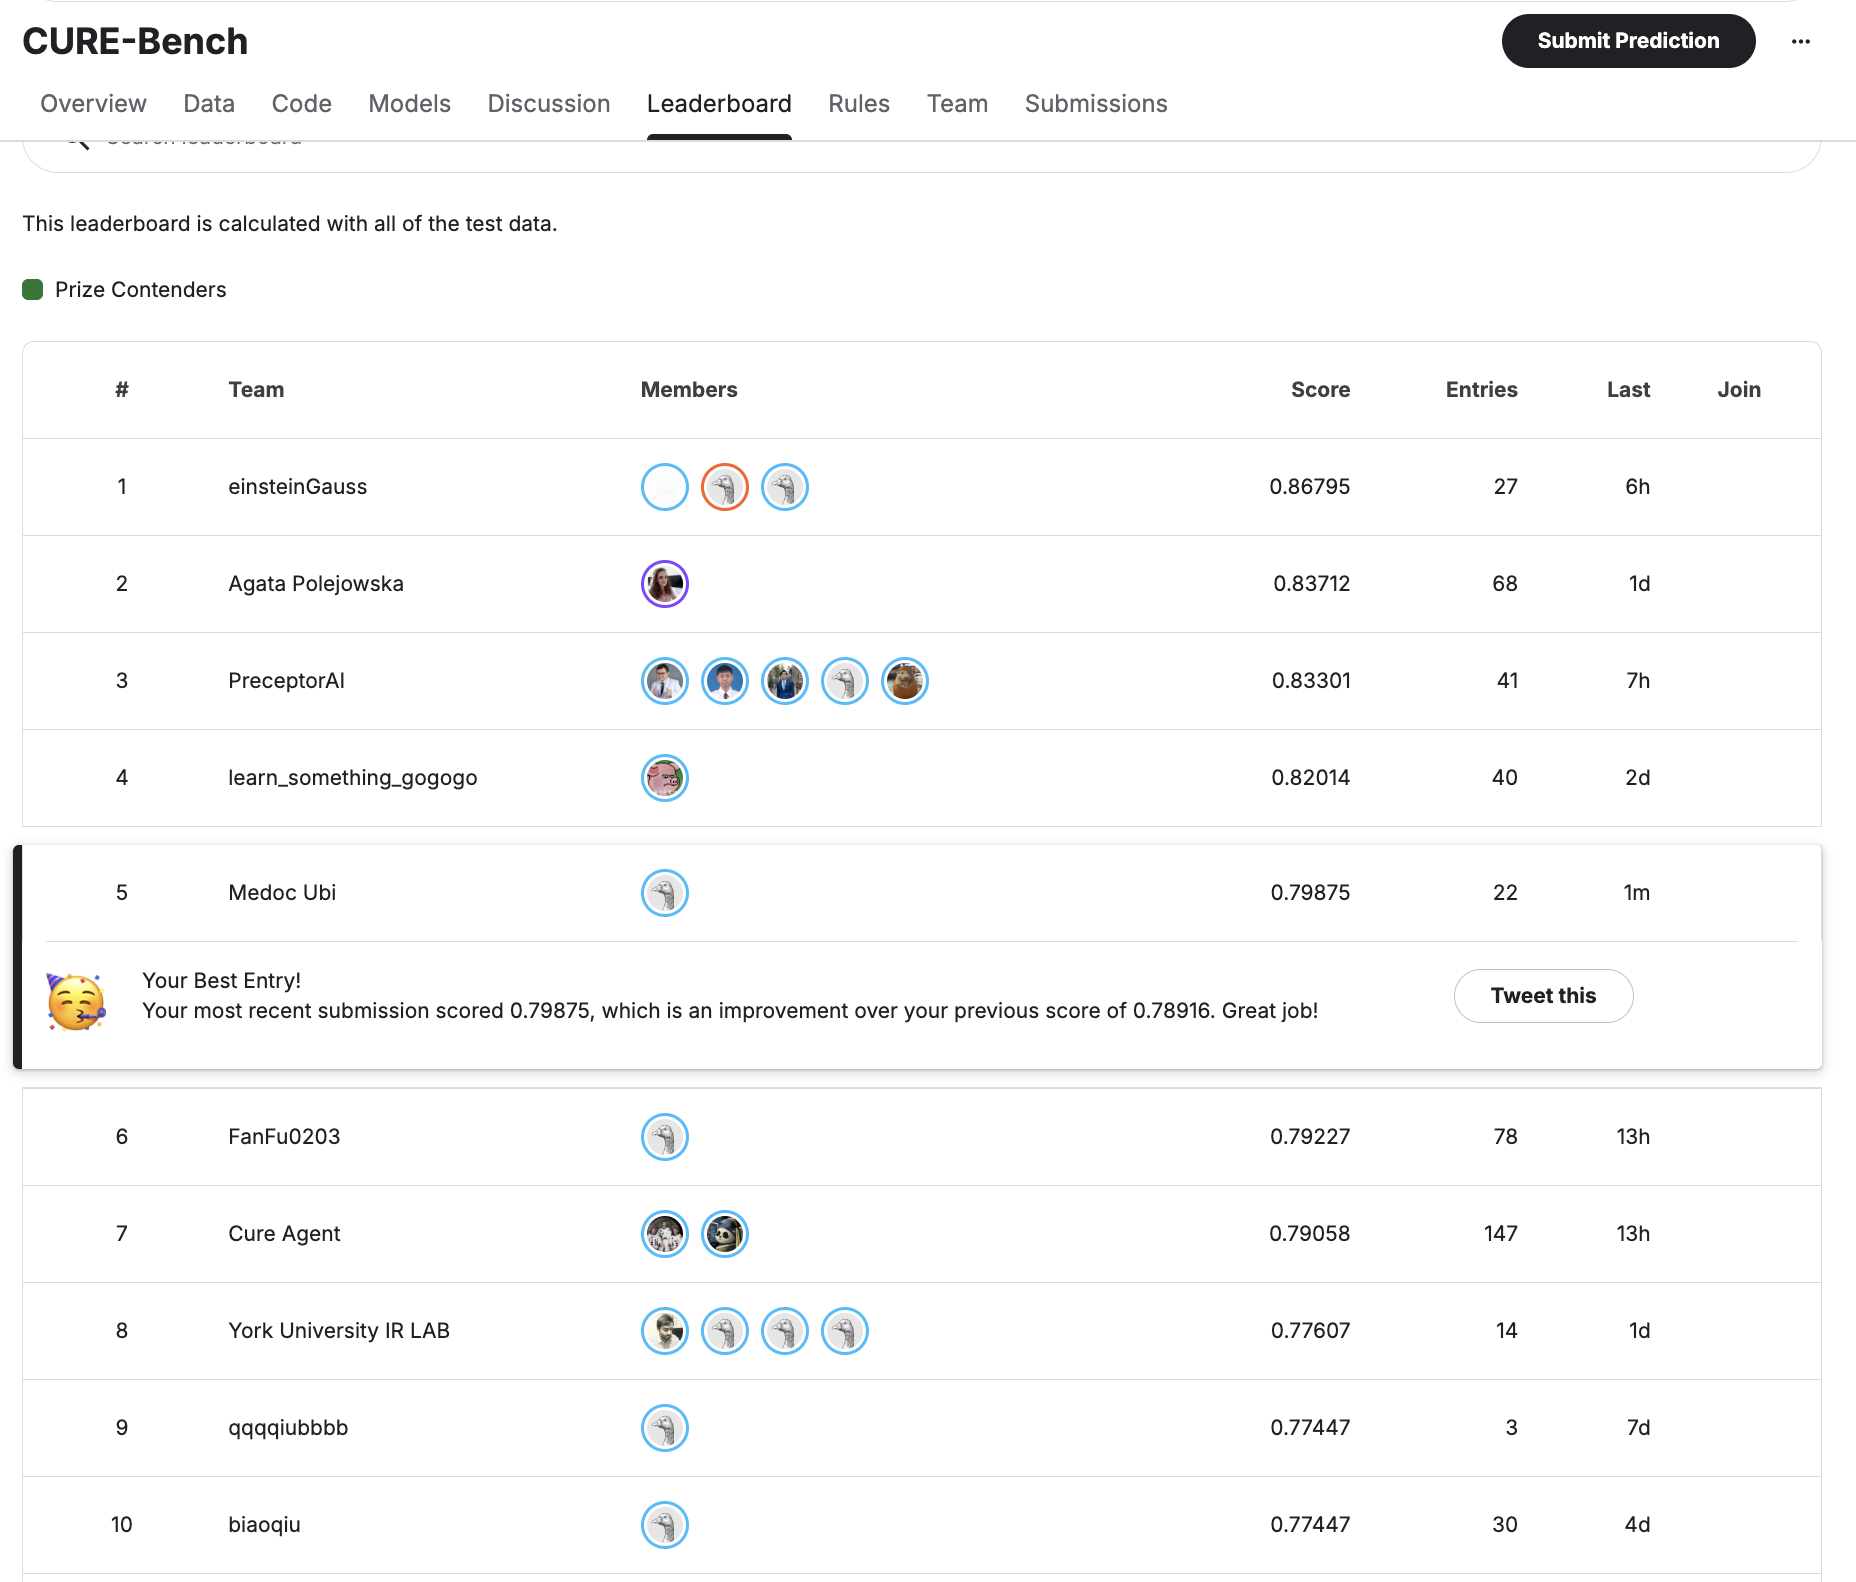The image size is (1856, 1582).
Task: Sort leaderboard rows by Last column
Action: point(1628,390)
